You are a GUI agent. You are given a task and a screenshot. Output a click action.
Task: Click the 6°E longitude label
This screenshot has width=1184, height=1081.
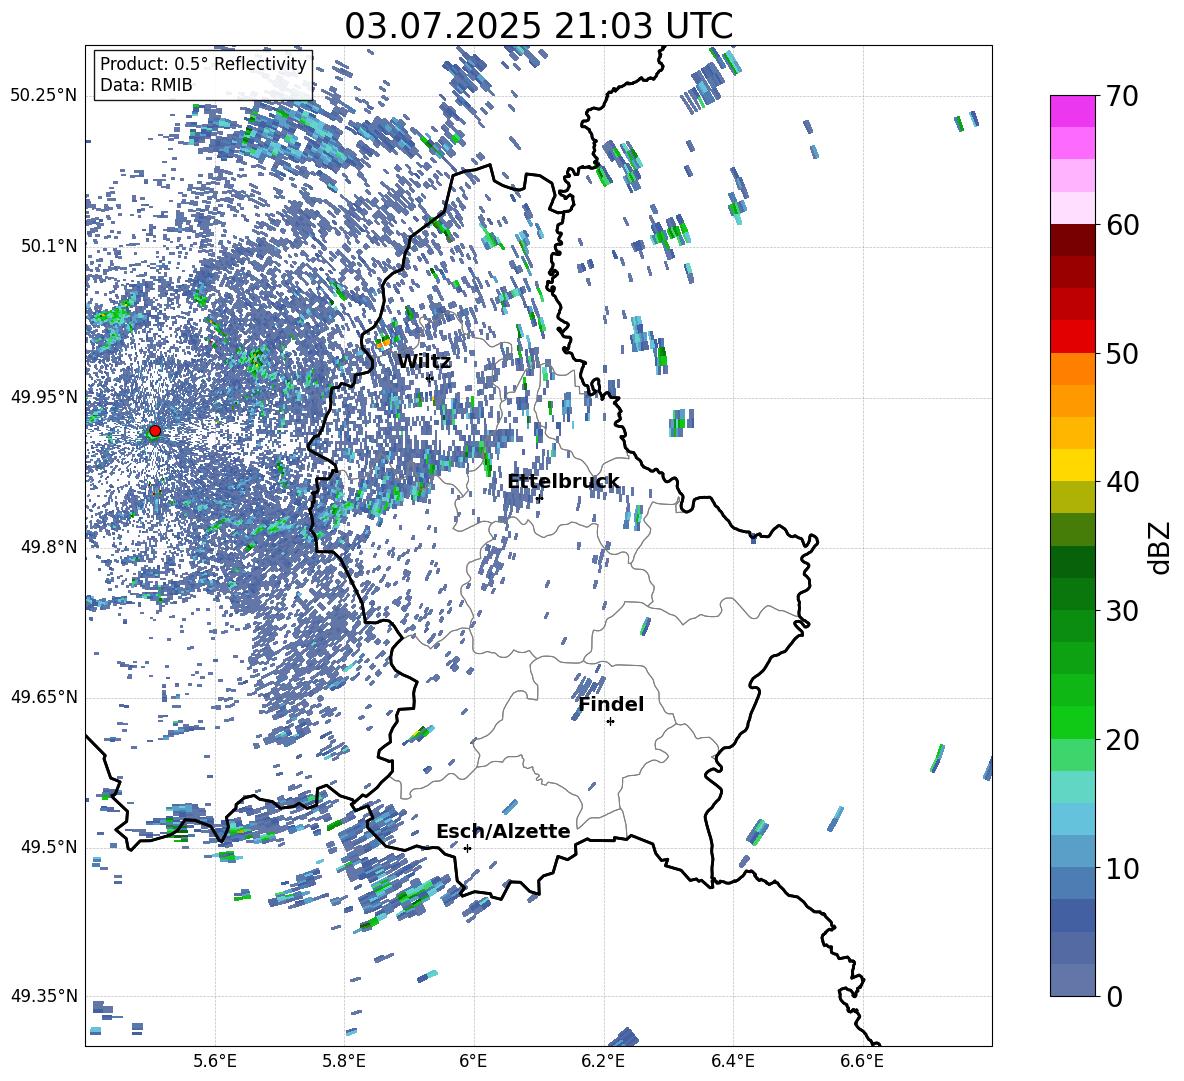tap(473, 1061)
